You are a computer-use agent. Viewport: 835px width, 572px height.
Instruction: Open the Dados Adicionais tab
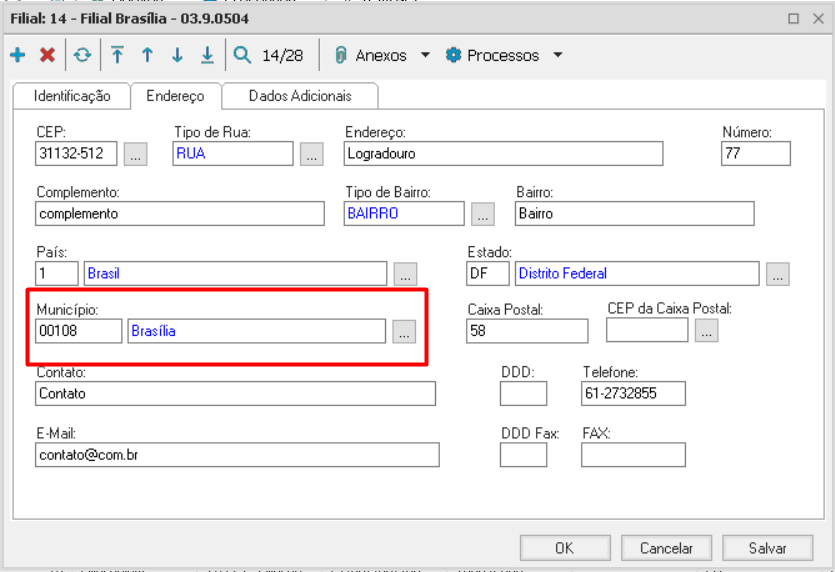pyautogui.click(x=300, y=96)
